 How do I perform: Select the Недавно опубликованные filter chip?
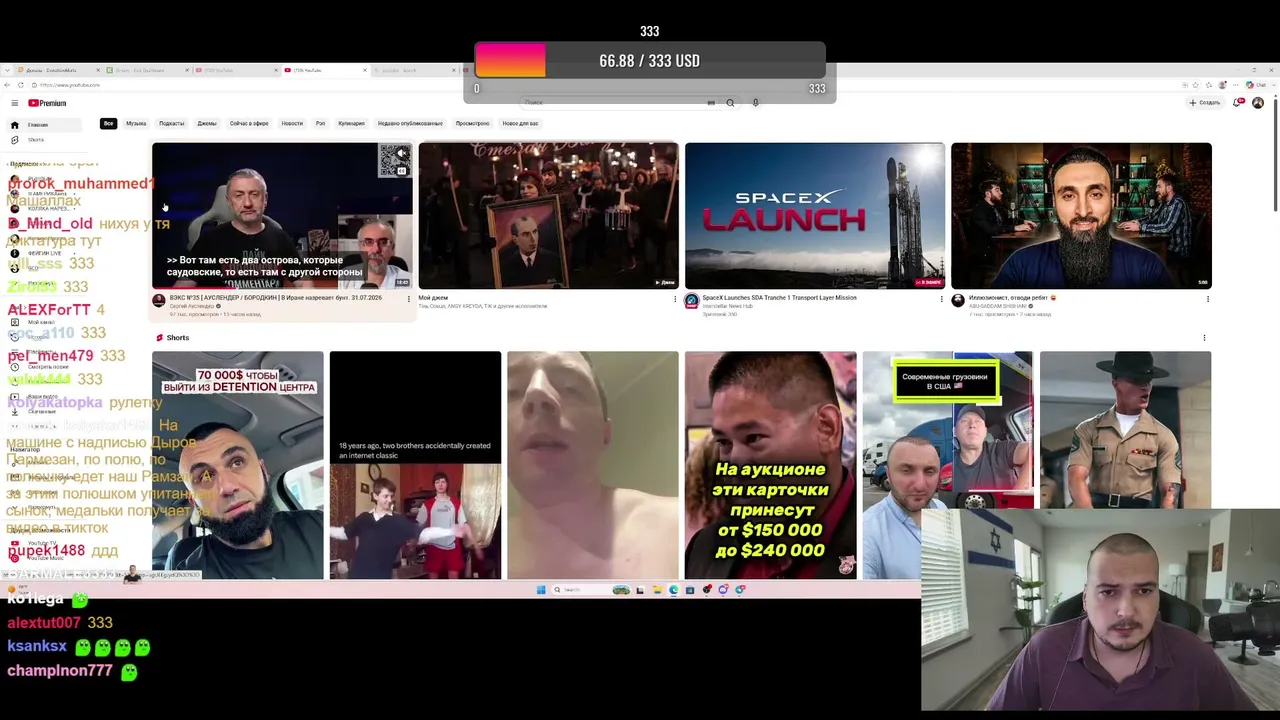pyautogui.click(x=410, y=124)
